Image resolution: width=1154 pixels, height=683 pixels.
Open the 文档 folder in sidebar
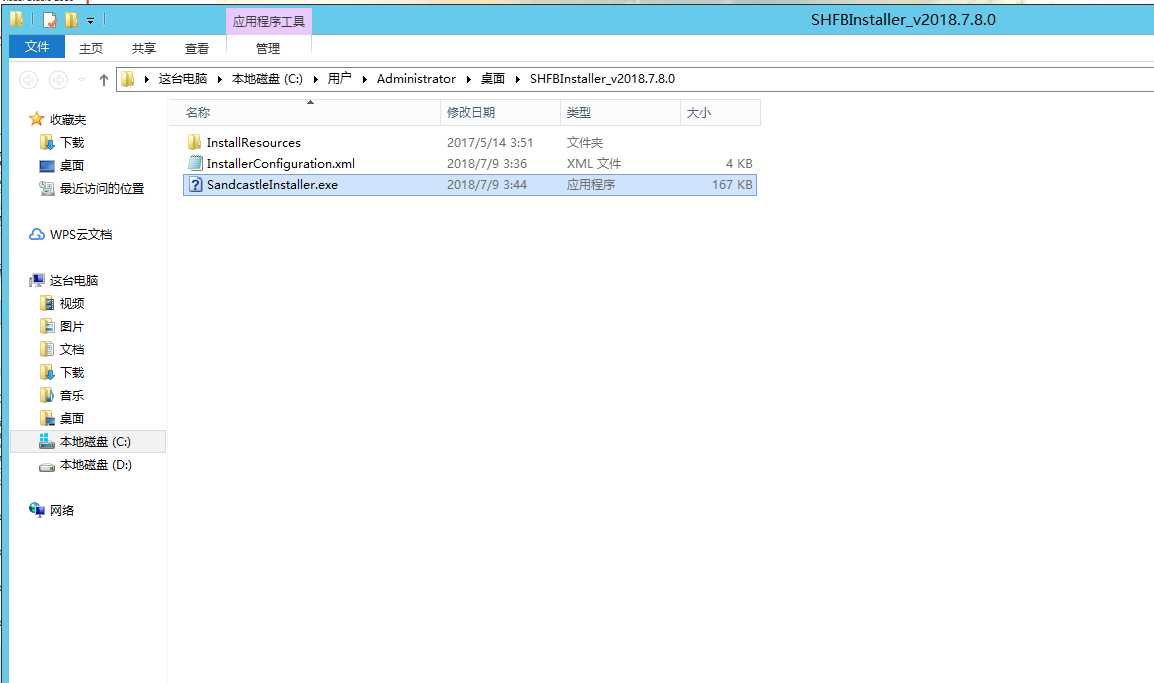(71, 349)
